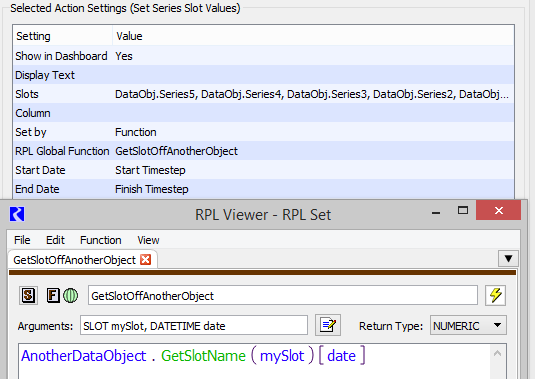Close the GetSlotOffAnotherObject tab with red X
The width and height of the screenshot is (535, 379).
146,260
